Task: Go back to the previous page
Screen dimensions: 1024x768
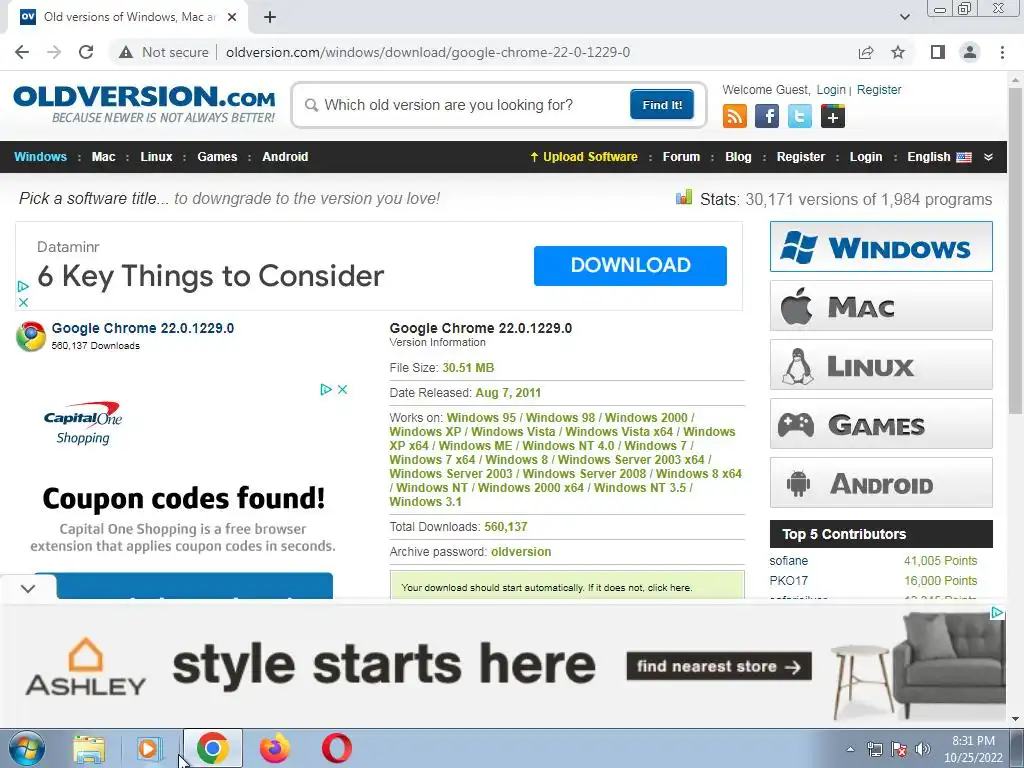Action: pyautogui.click(x=22, y=52)
